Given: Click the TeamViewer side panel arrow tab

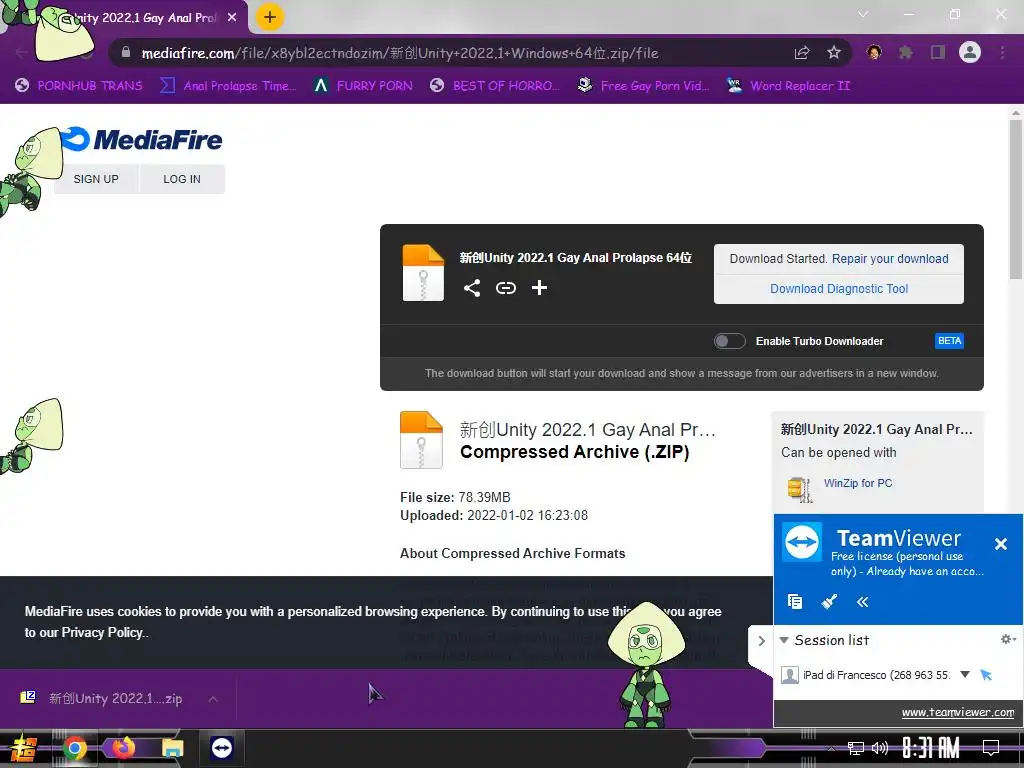Looking at the screenshot, I should point(761,641).
